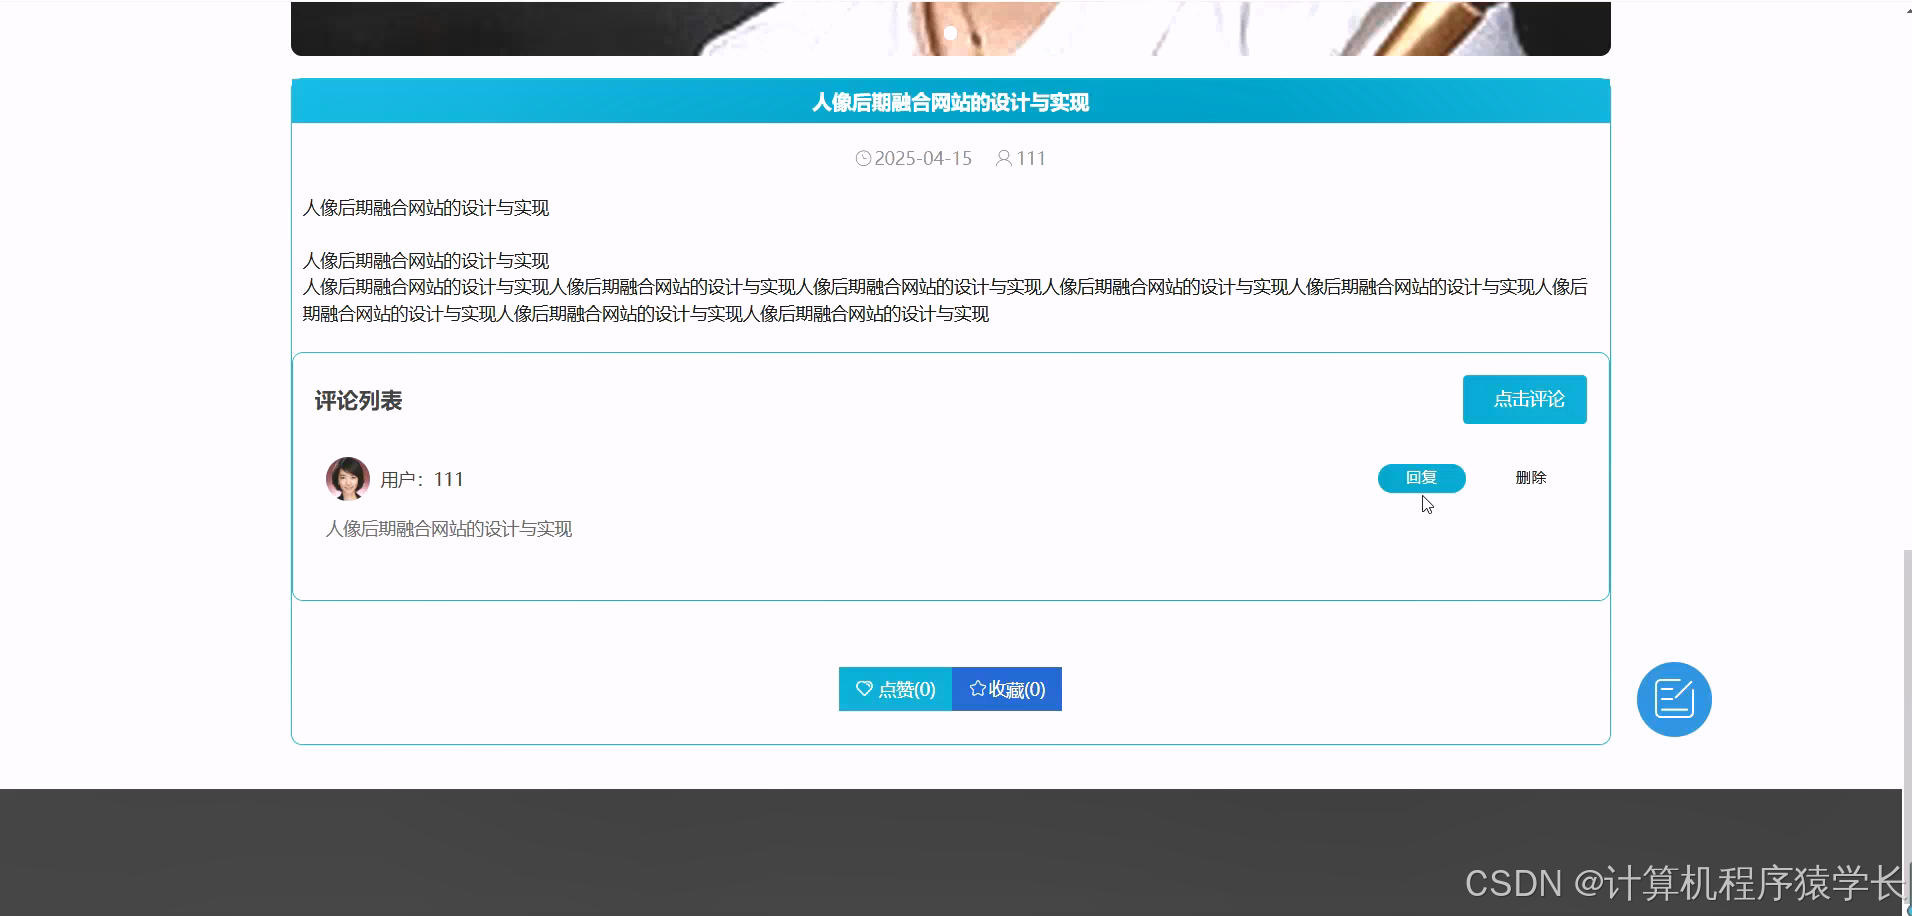Image resolution: width=1912 pixels, height=916 pixels.
Task: Click the commenter's avatar photo
Action: point(347,478)
